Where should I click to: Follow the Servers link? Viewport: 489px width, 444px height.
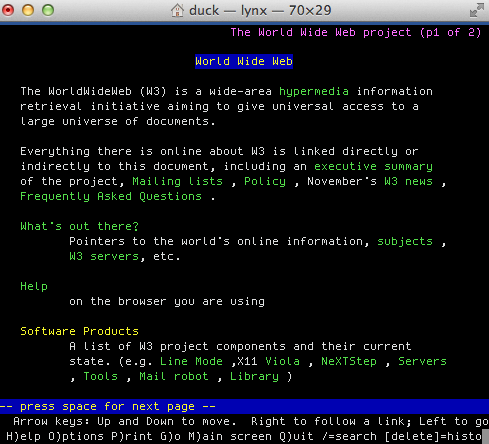click(x=422, y=361)
